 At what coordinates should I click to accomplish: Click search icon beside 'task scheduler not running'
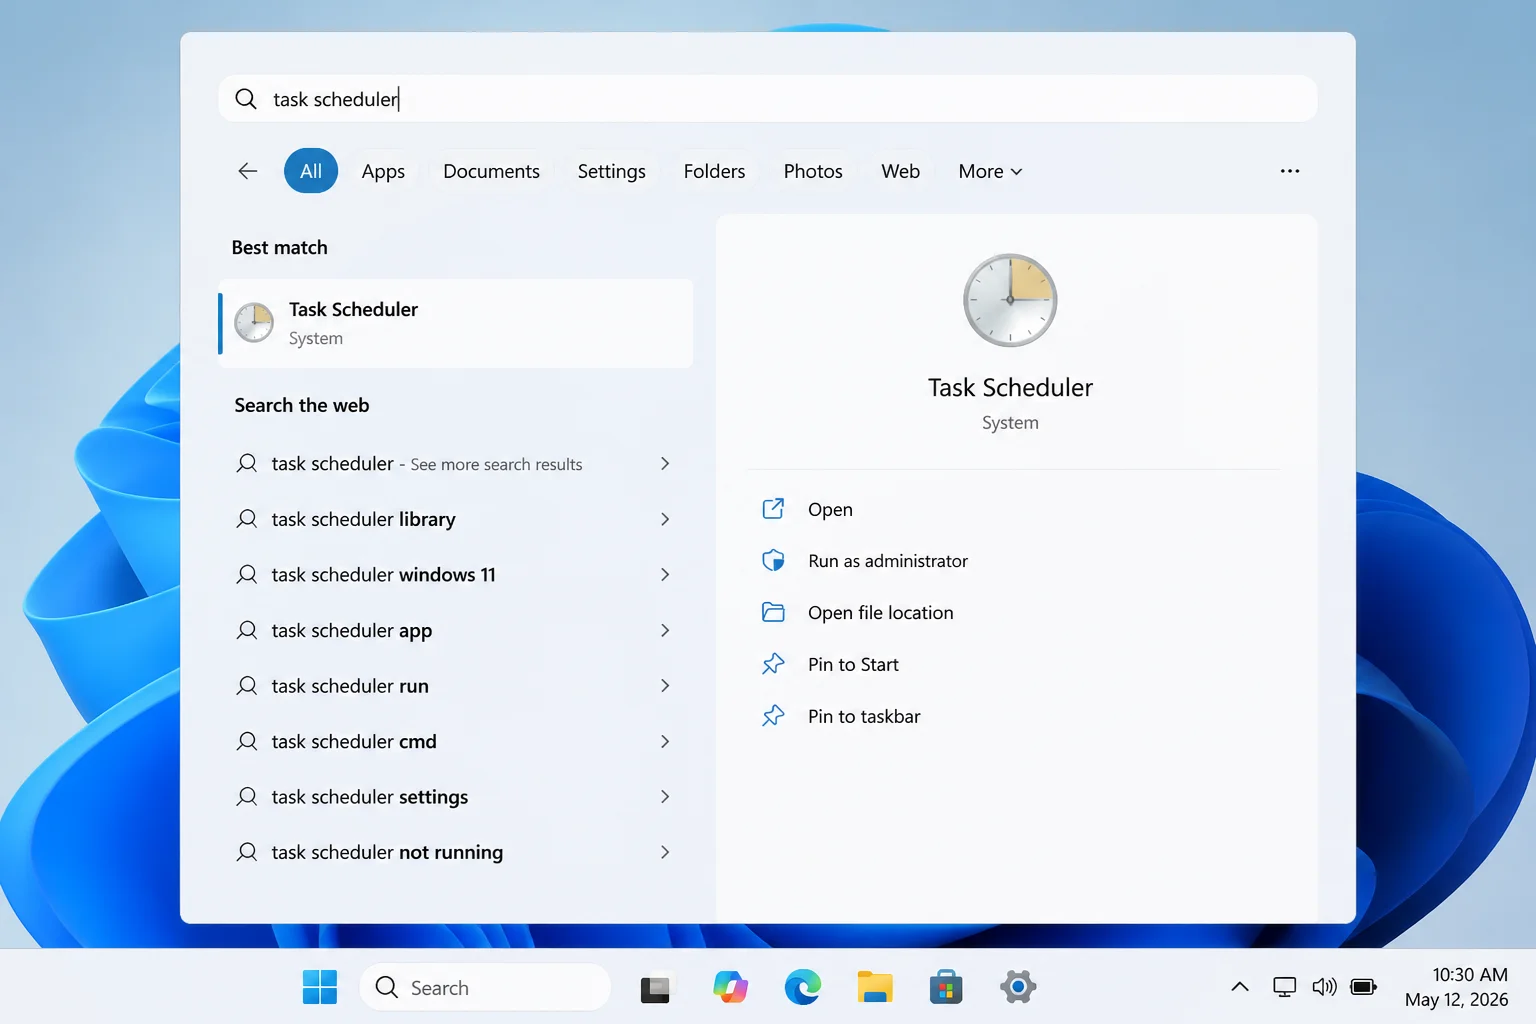[247, 852]
